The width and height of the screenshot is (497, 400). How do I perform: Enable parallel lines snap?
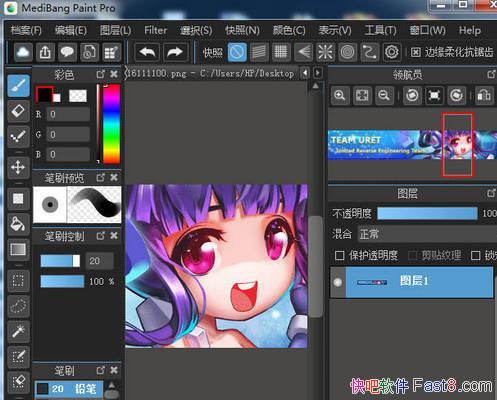click(x=259, y=52)
